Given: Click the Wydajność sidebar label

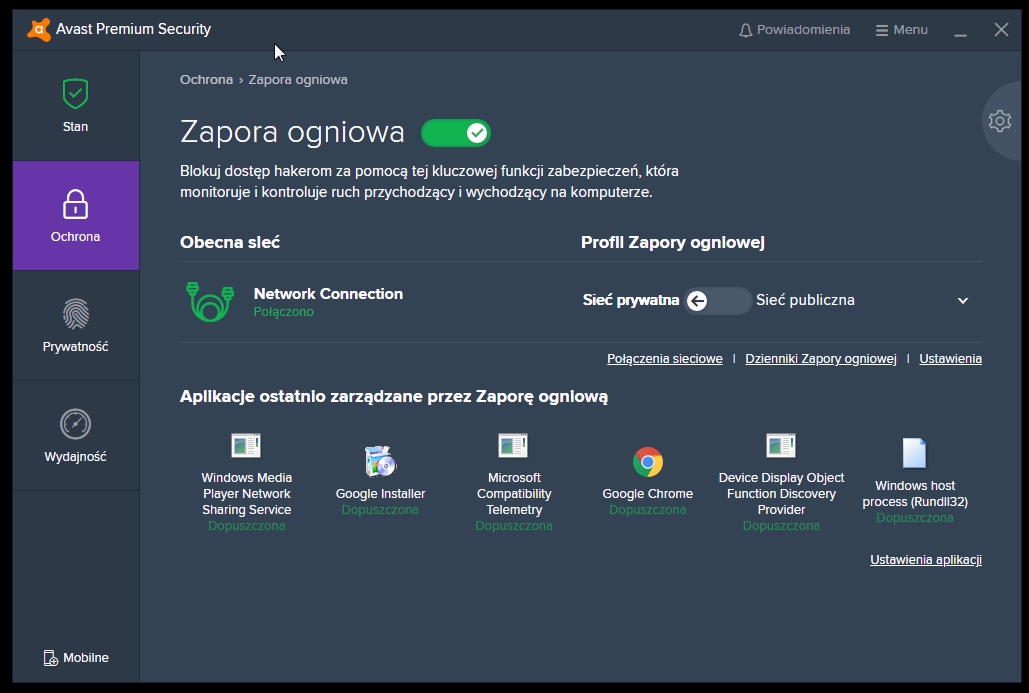Looking at the screenshot, I should click(x=75, y=457).
